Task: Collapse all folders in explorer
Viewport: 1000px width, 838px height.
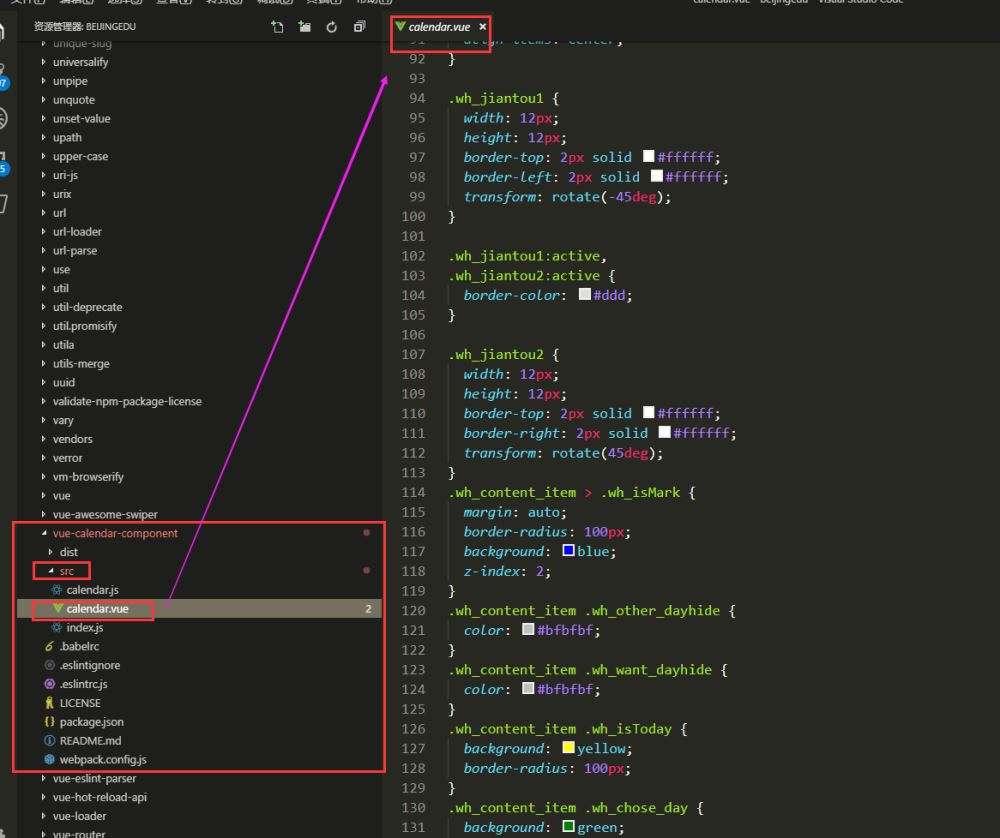Action: (359, 27)
